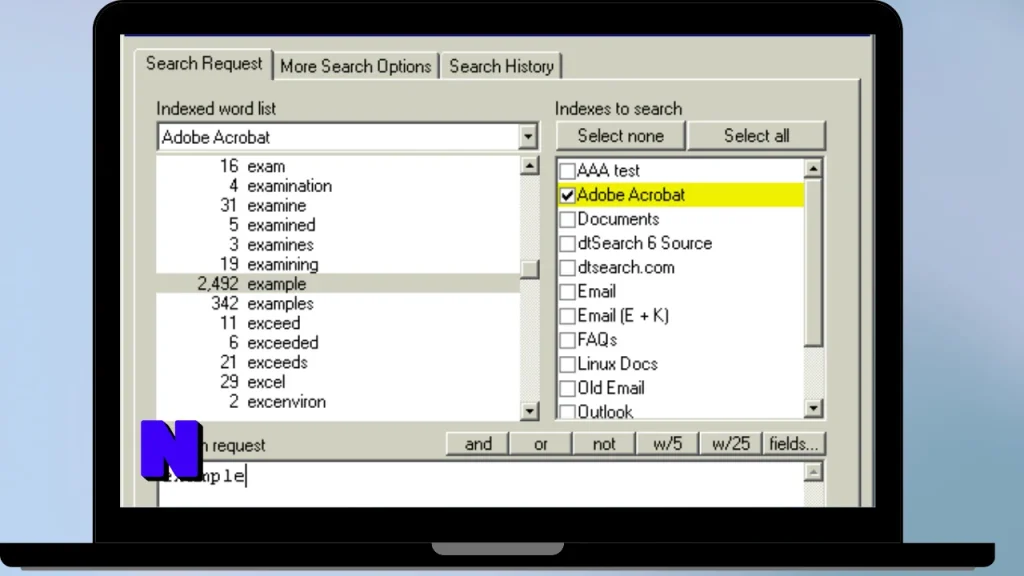Select the highlighted word 'example' row
The width and height of the screenshot is (1024, 576).
coord(338,284)
